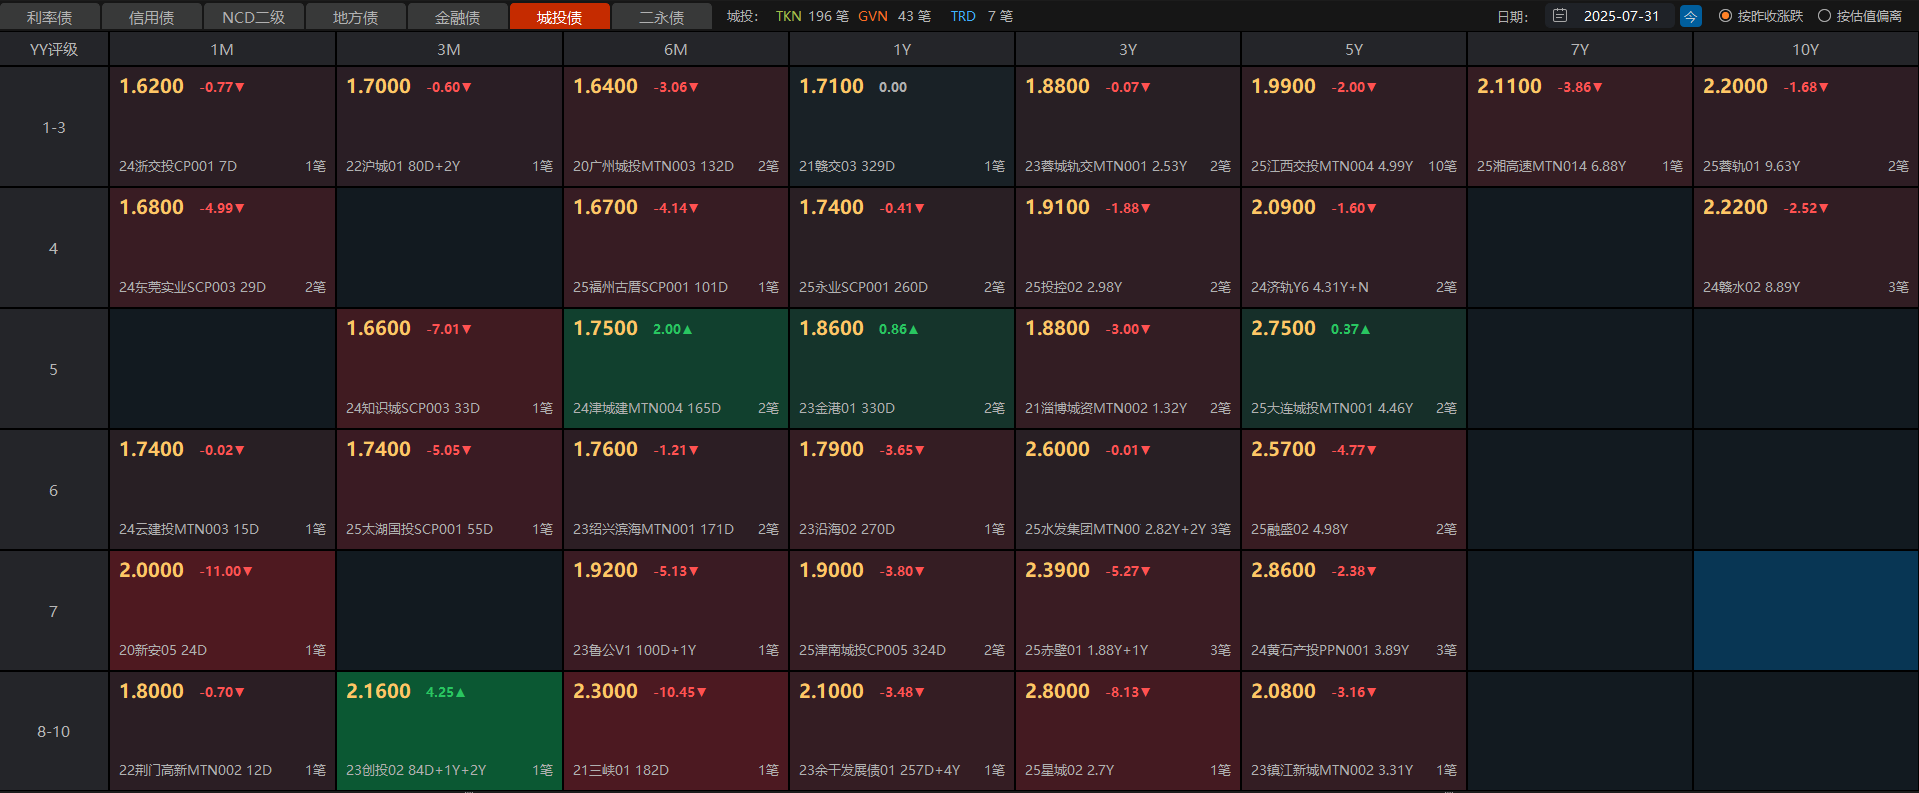Open the 23绍兴滨海MTN001 171D bond cell
Image resolution: width=1919 pixels, height=793 pixels.
pos(676,490)
